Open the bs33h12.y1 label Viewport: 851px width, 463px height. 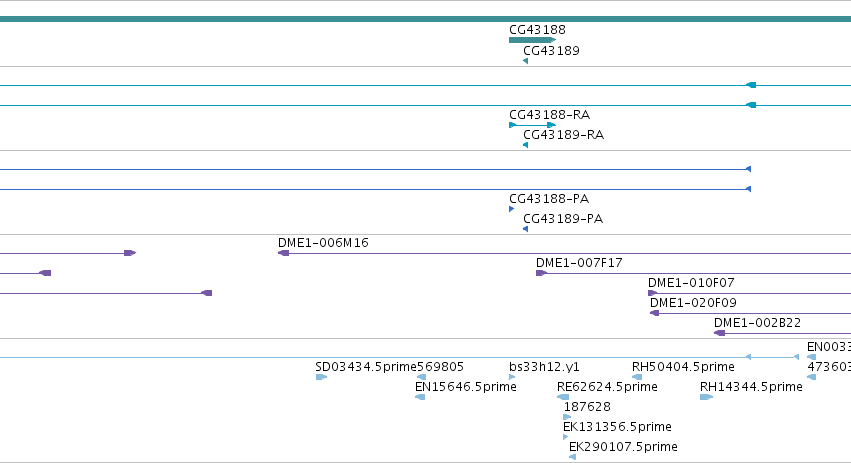pos(544,367)
